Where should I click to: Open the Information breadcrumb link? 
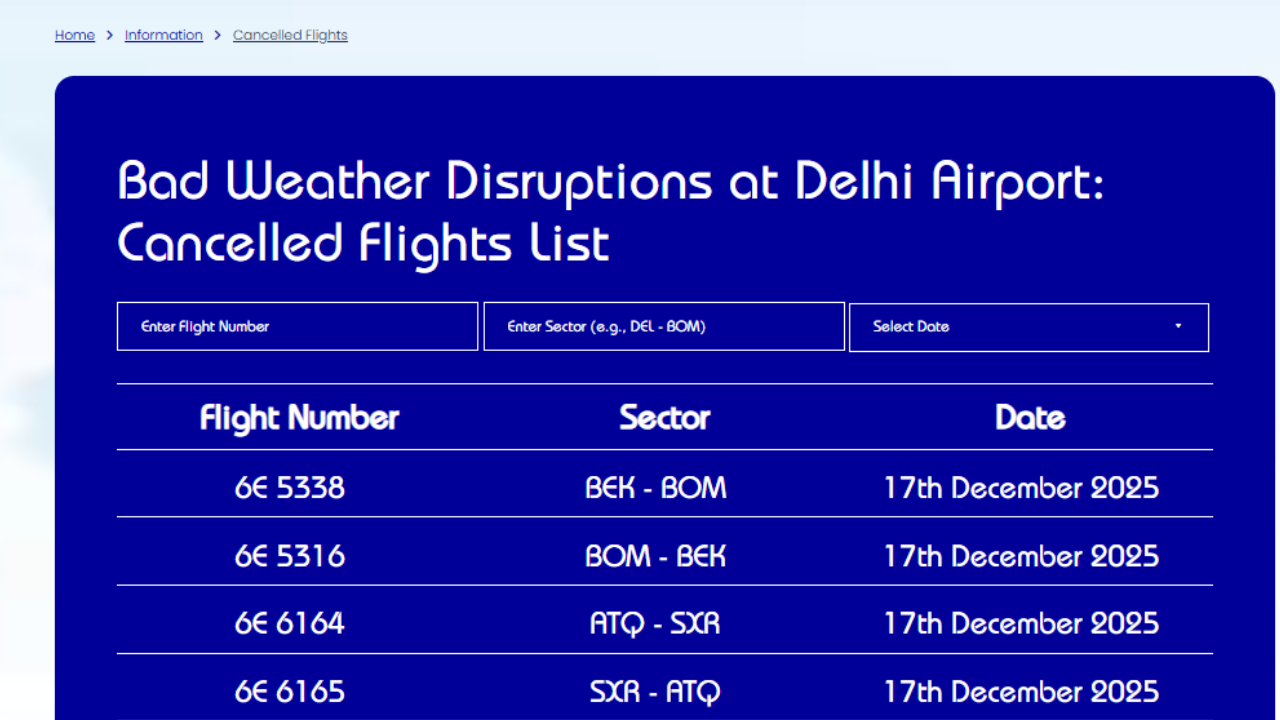coord(163,35)
